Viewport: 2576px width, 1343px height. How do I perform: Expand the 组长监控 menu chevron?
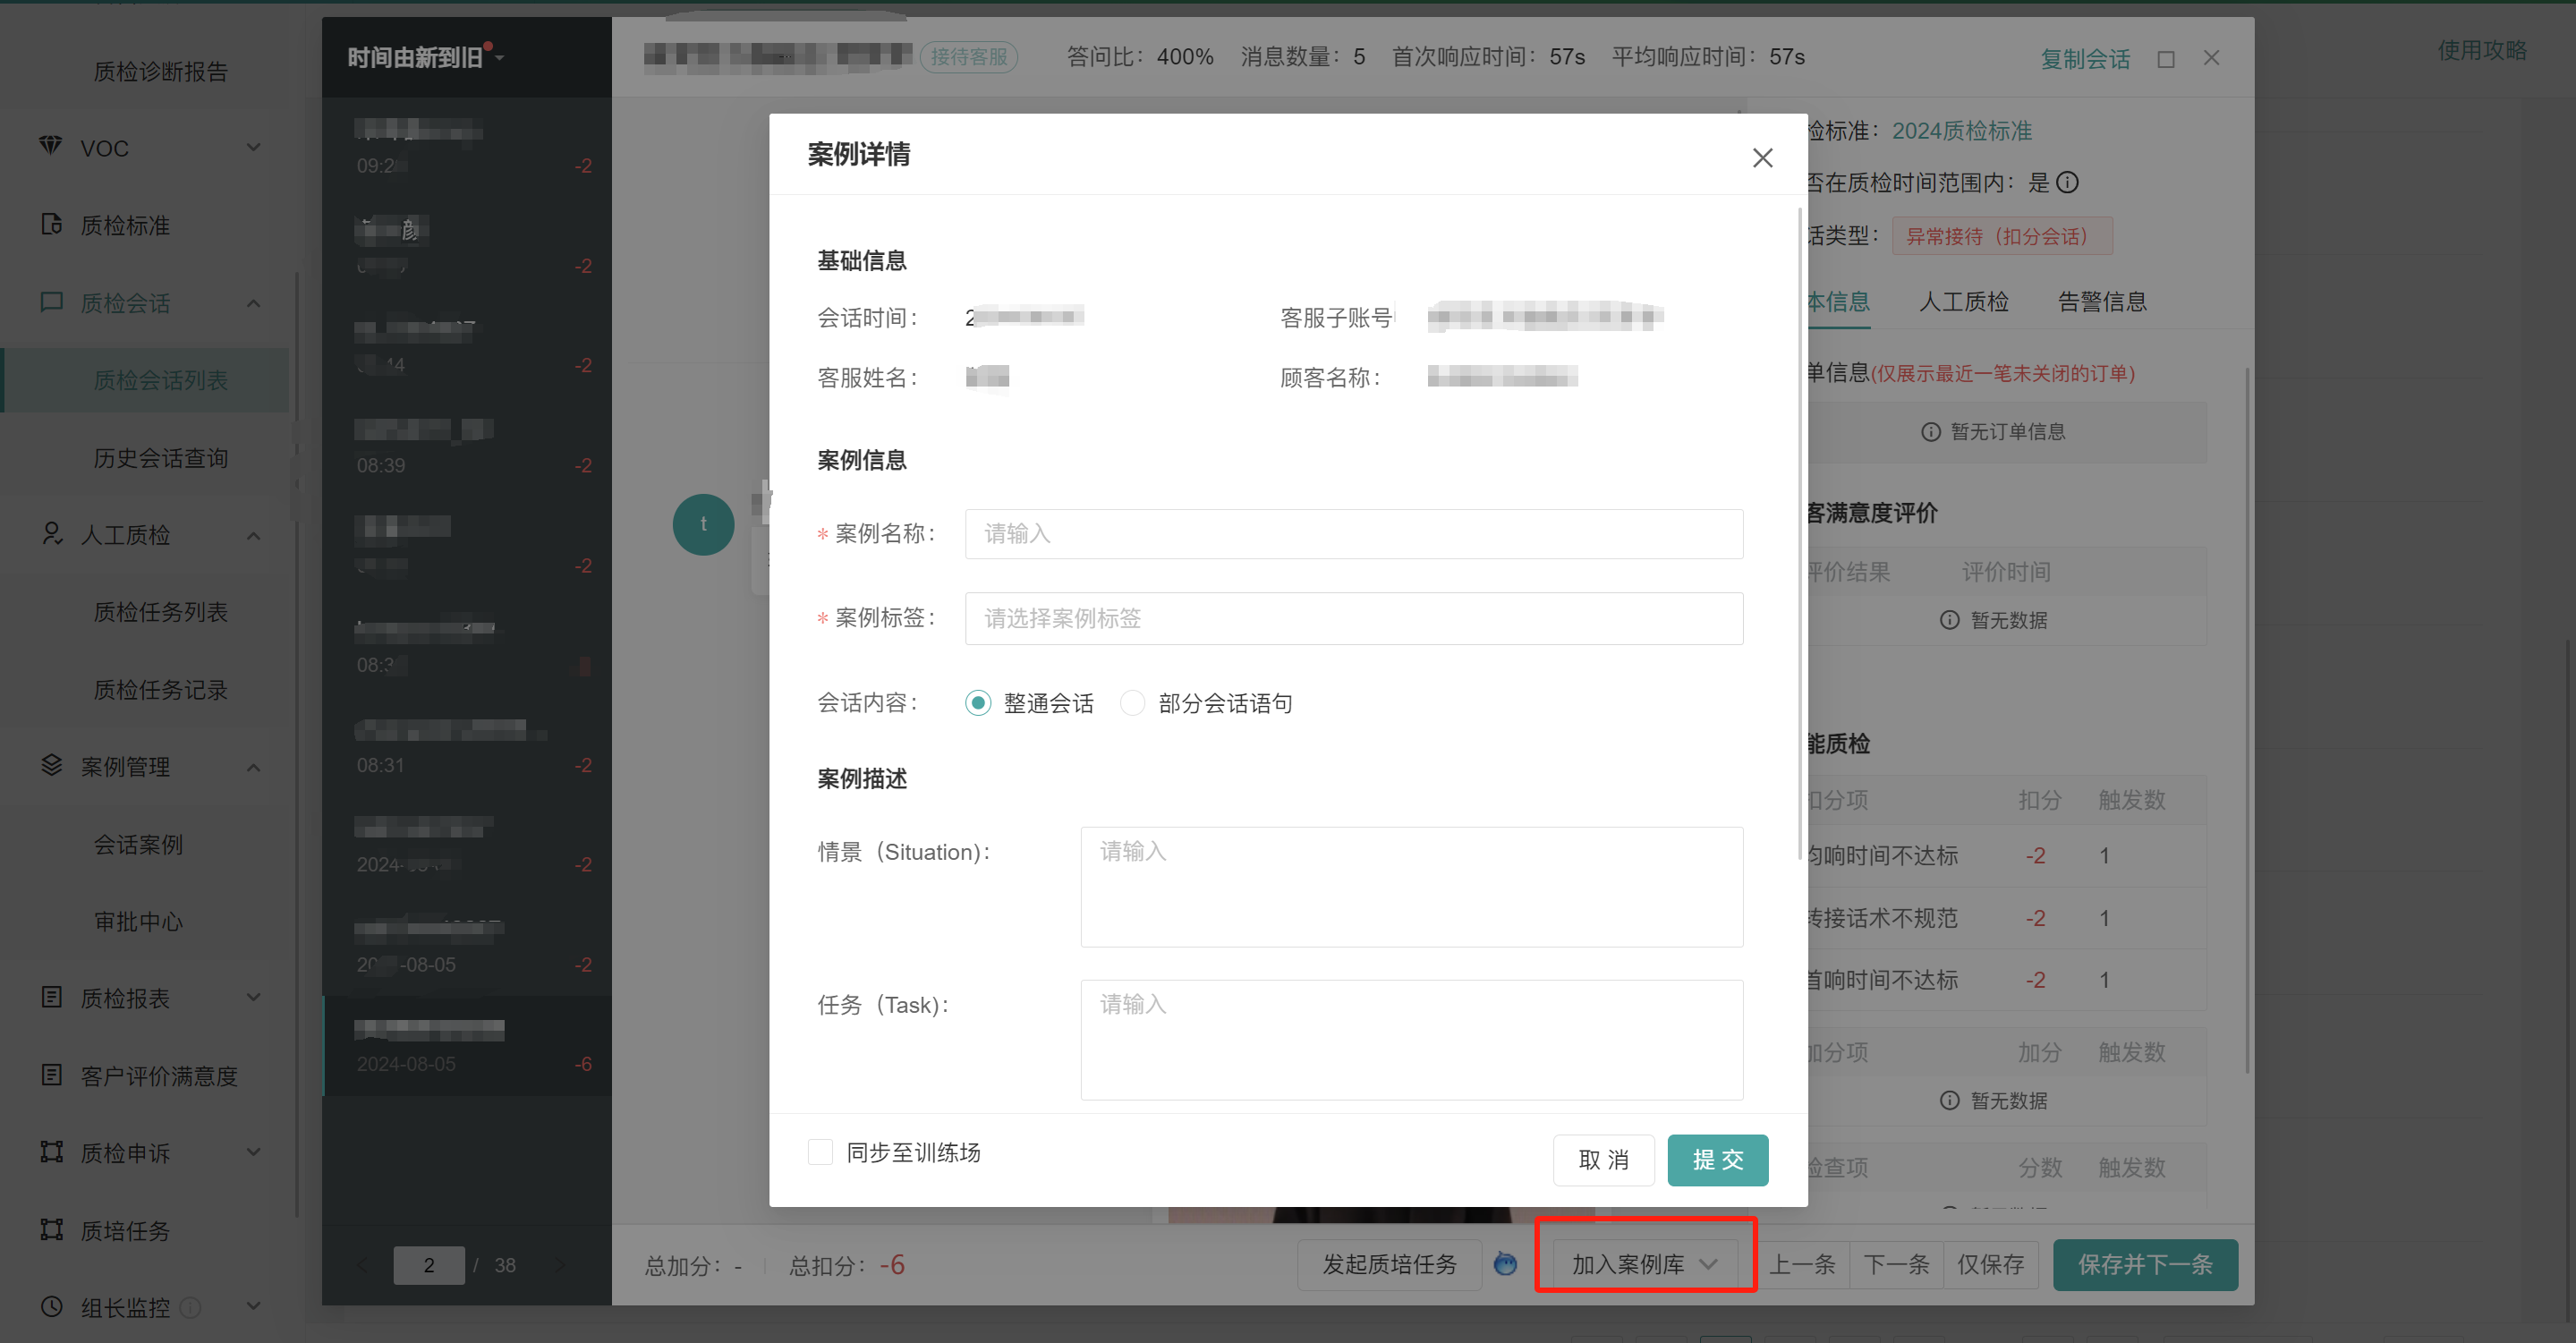tap(253, 1306)
